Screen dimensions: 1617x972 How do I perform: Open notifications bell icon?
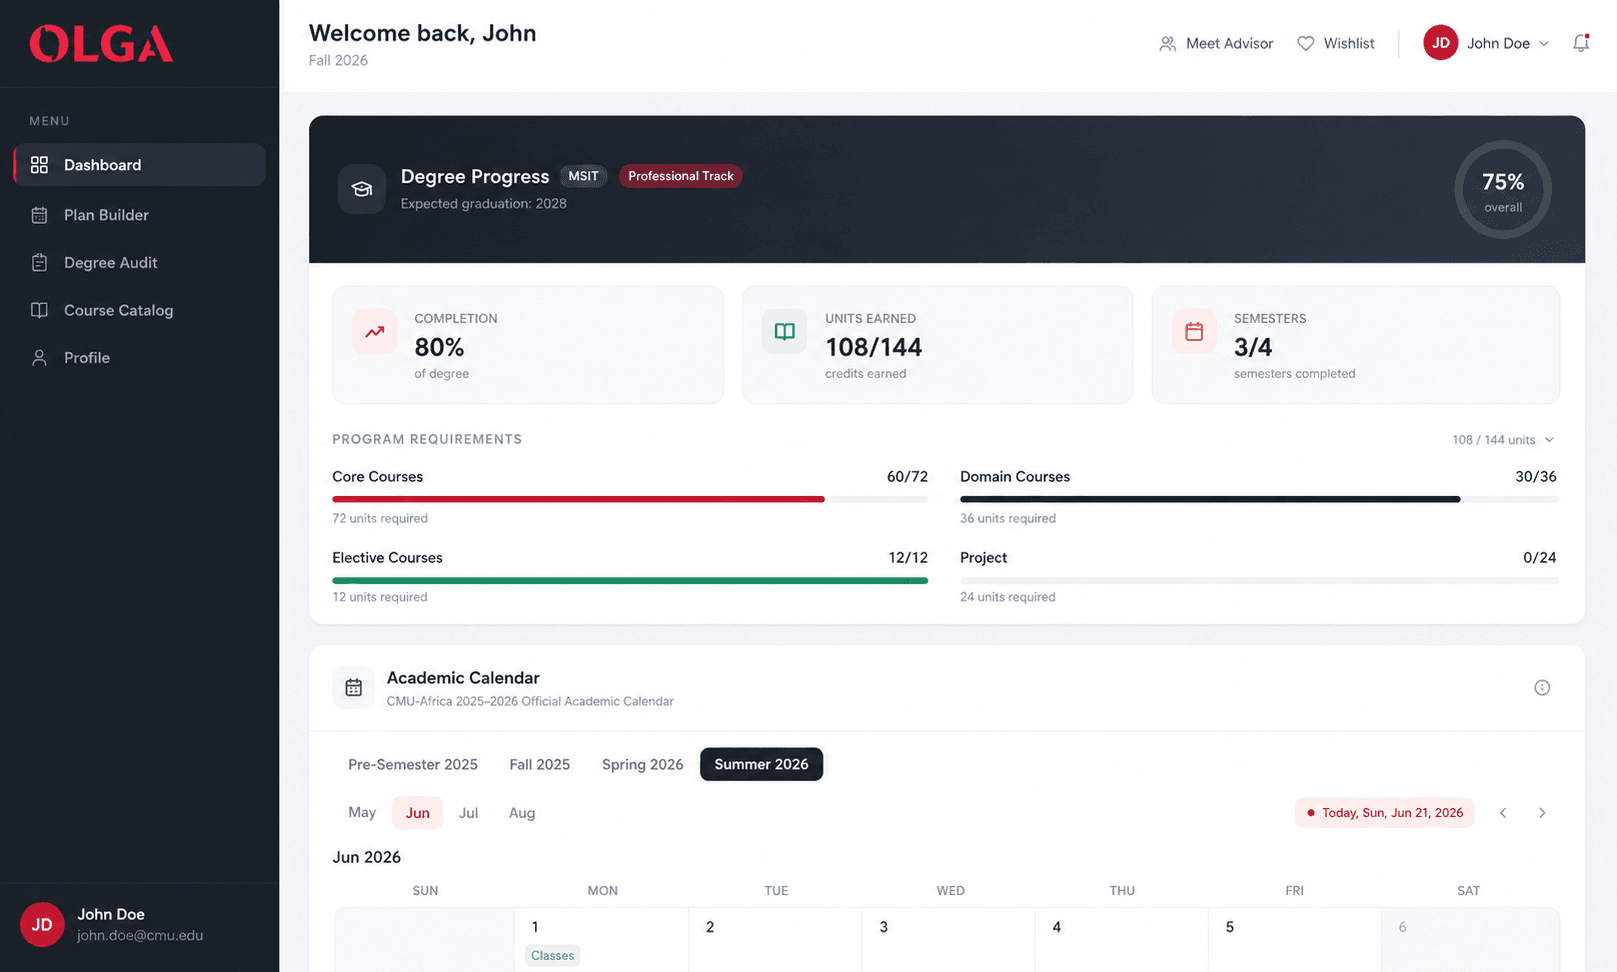(1581, 43)
